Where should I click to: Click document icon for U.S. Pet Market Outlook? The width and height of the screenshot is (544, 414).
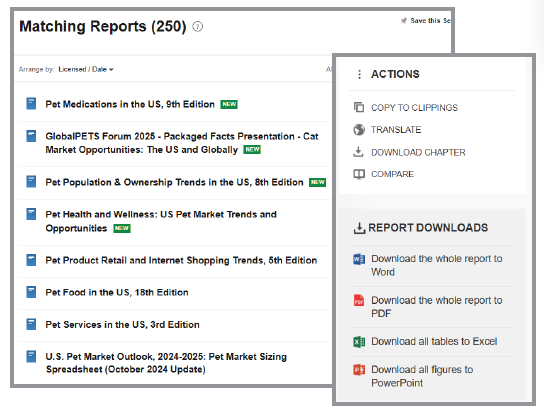pos(31,356)
